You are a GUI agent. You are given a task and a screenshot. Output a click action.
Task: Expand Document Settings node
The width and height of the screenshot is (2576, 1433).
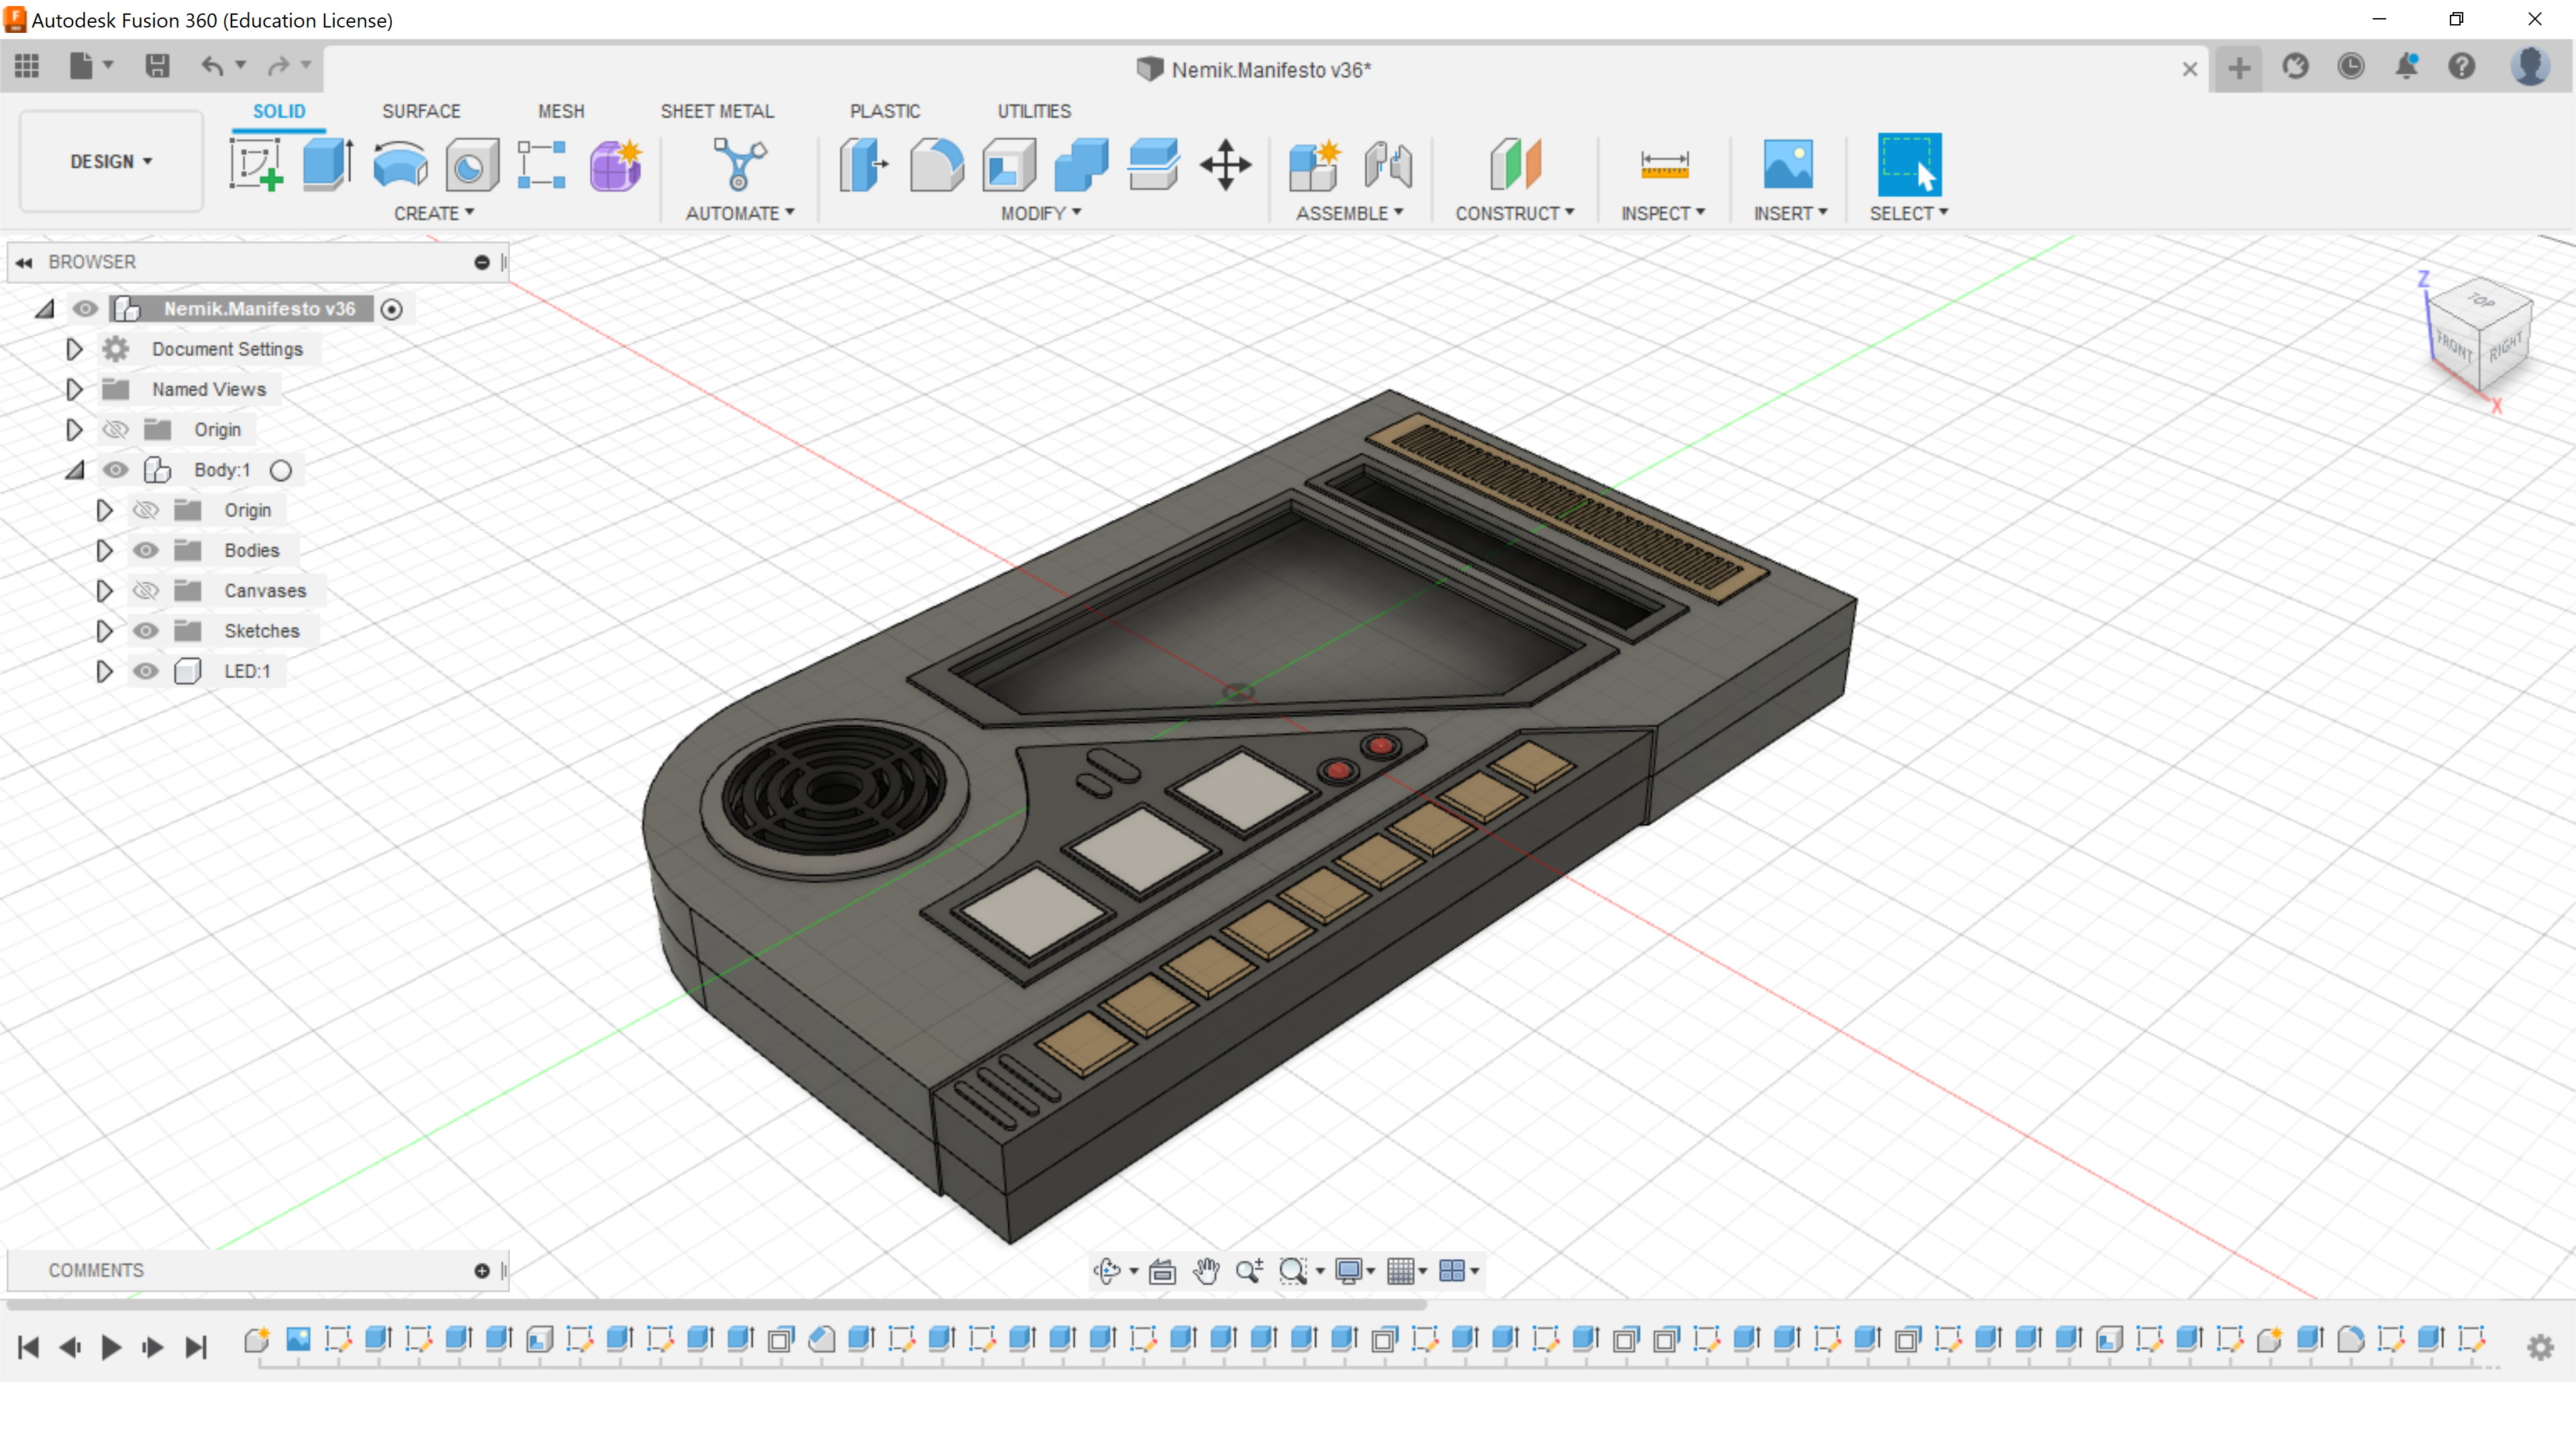[x=74, y=349]
